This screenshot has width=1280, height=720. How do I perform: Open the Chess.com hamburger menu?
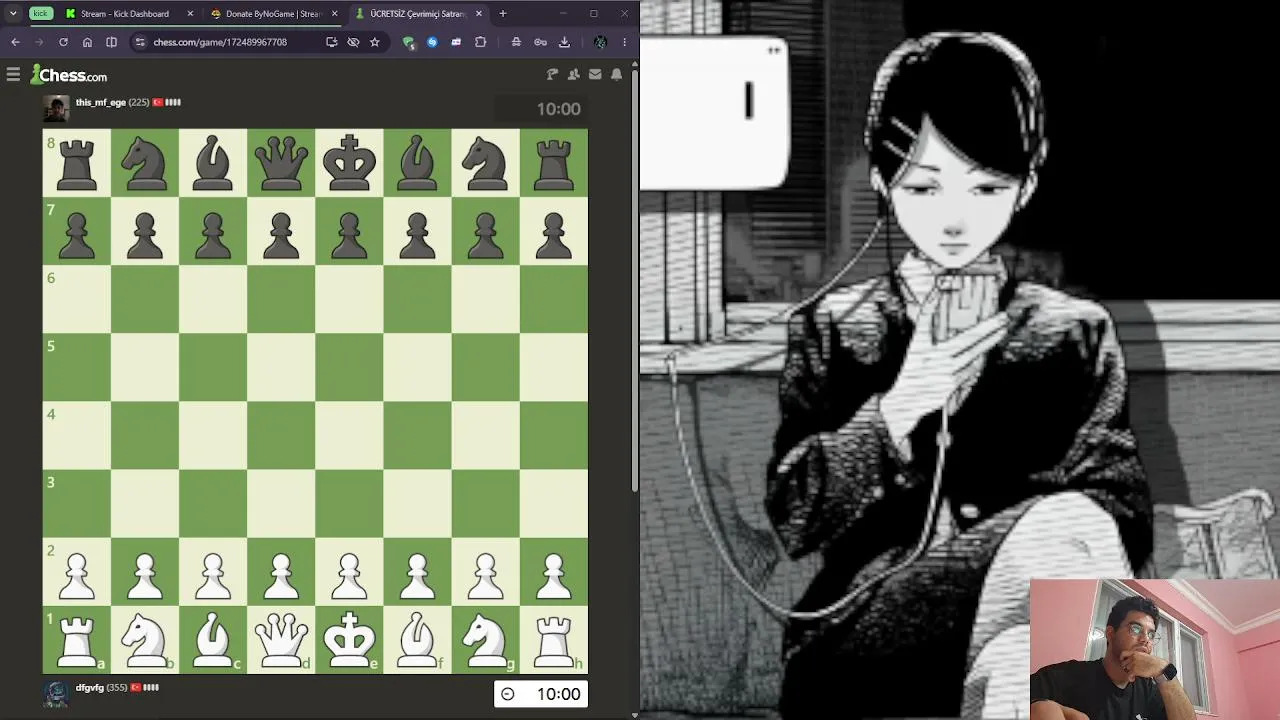click(x=13, y=74)
